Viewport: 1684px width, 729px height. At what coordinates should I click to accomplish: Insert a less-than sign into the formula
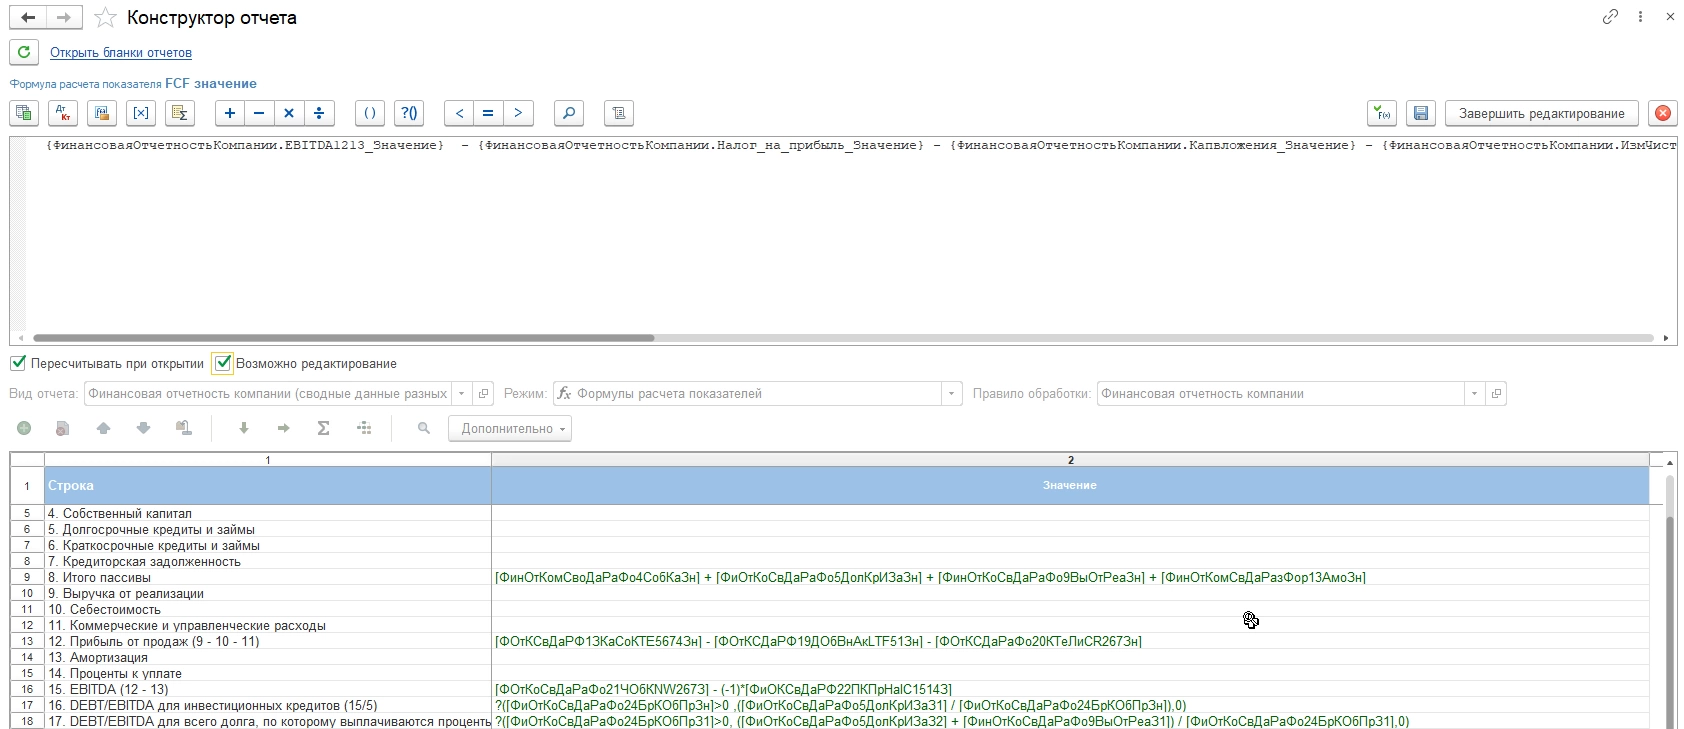(x=459, y=113)
